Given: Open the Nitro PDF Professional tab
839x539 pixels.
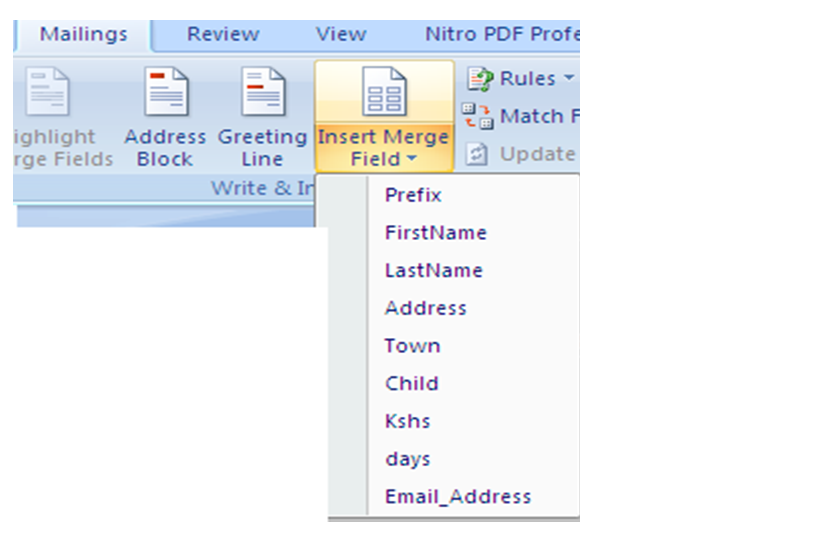Looking at the screenshot, I should point(500,34).
